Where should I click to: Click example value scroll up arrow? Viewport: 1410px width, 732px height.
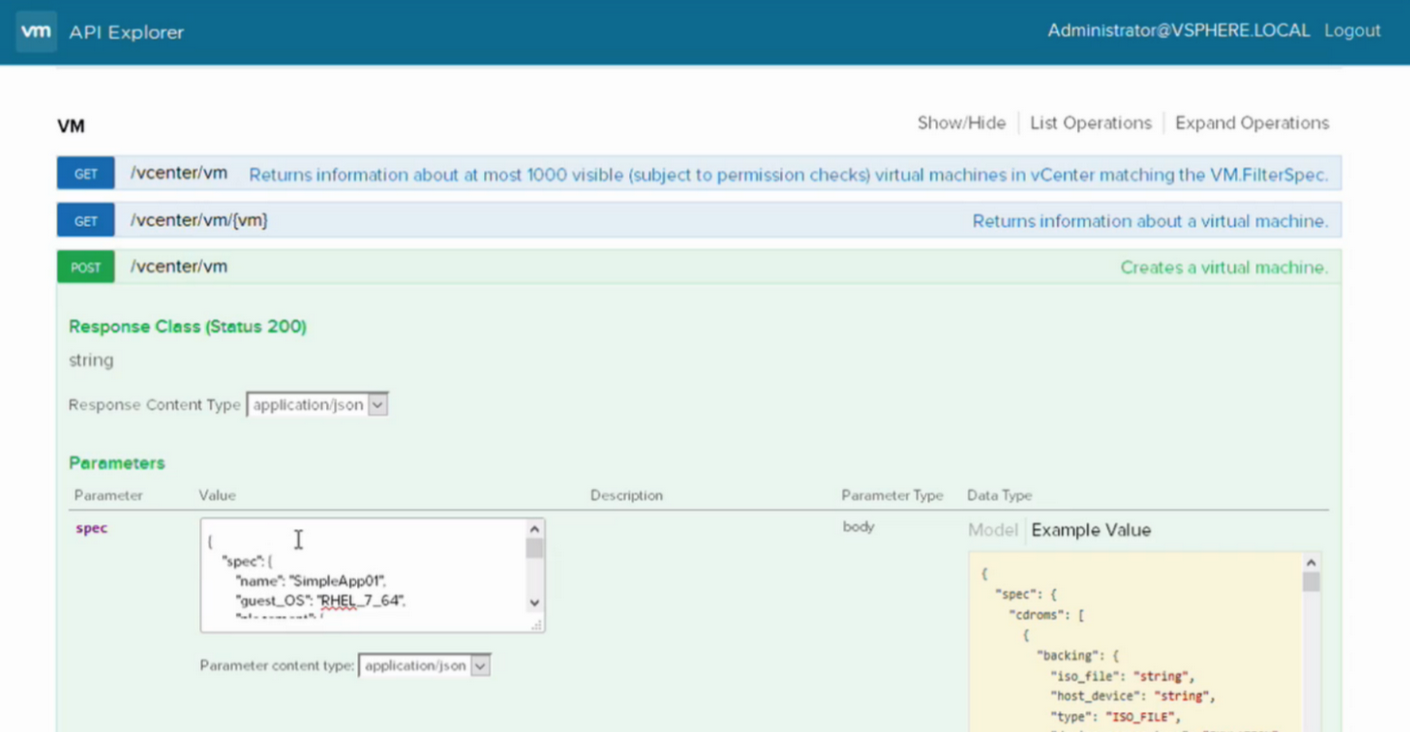click(x=1311, y=563)
